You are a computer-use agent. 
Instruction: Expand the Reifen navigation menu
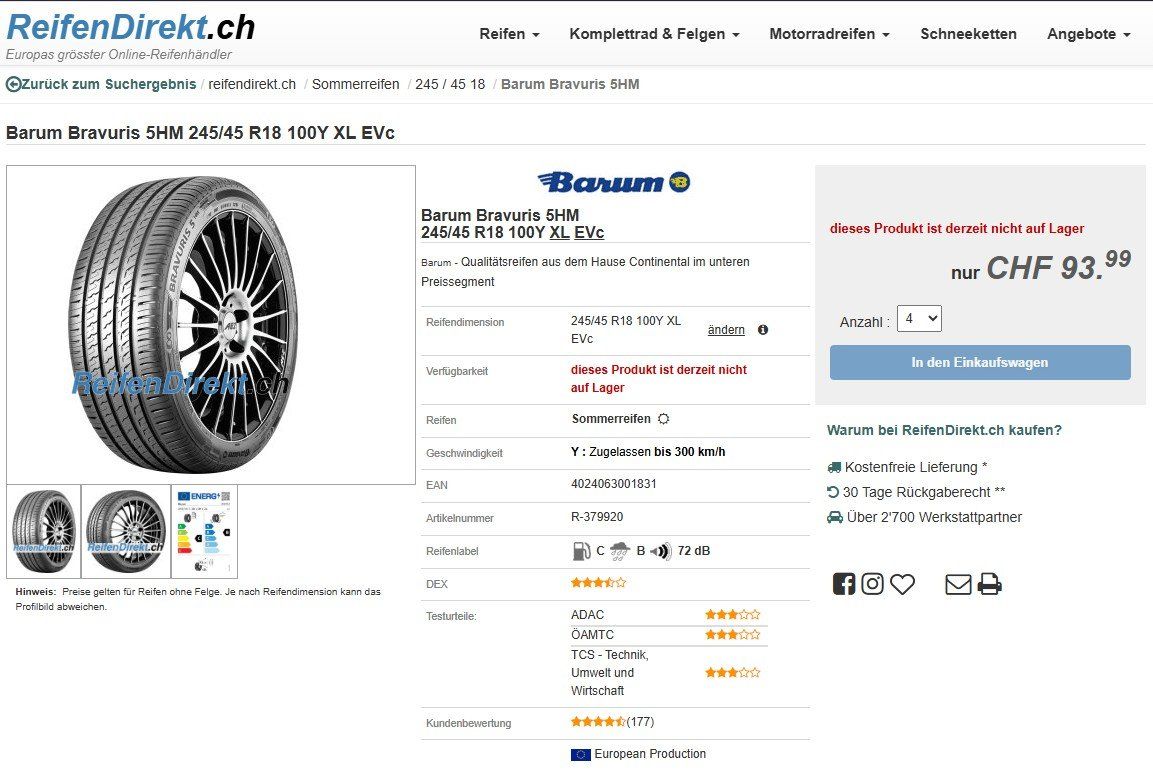point(509,34)
